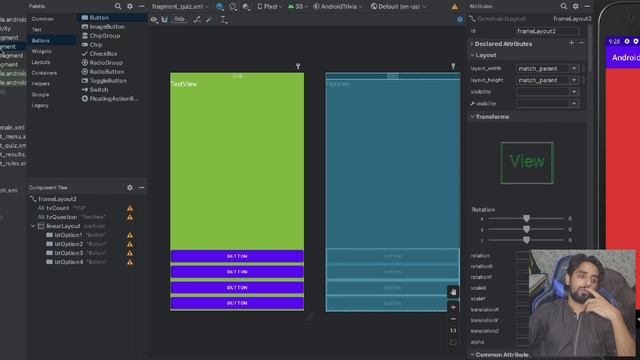Open Palette settings gear
640x360 pixels.
point(130,6)
